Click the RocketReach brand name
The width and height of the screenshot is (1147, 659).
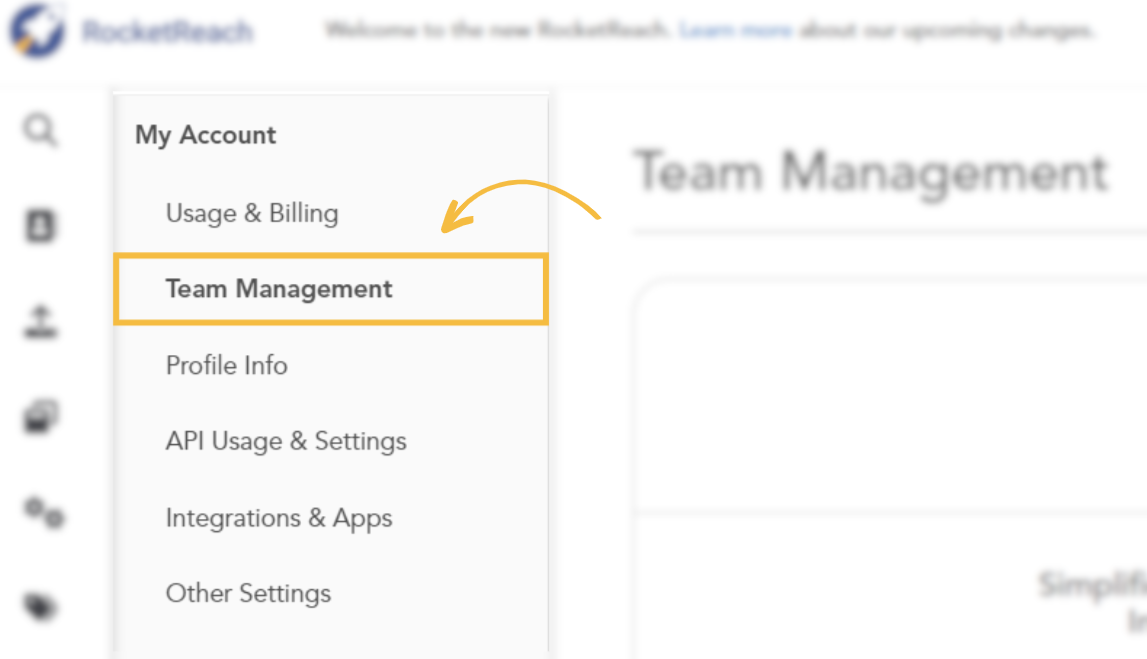pyautogui.click(x=168, y=31)
